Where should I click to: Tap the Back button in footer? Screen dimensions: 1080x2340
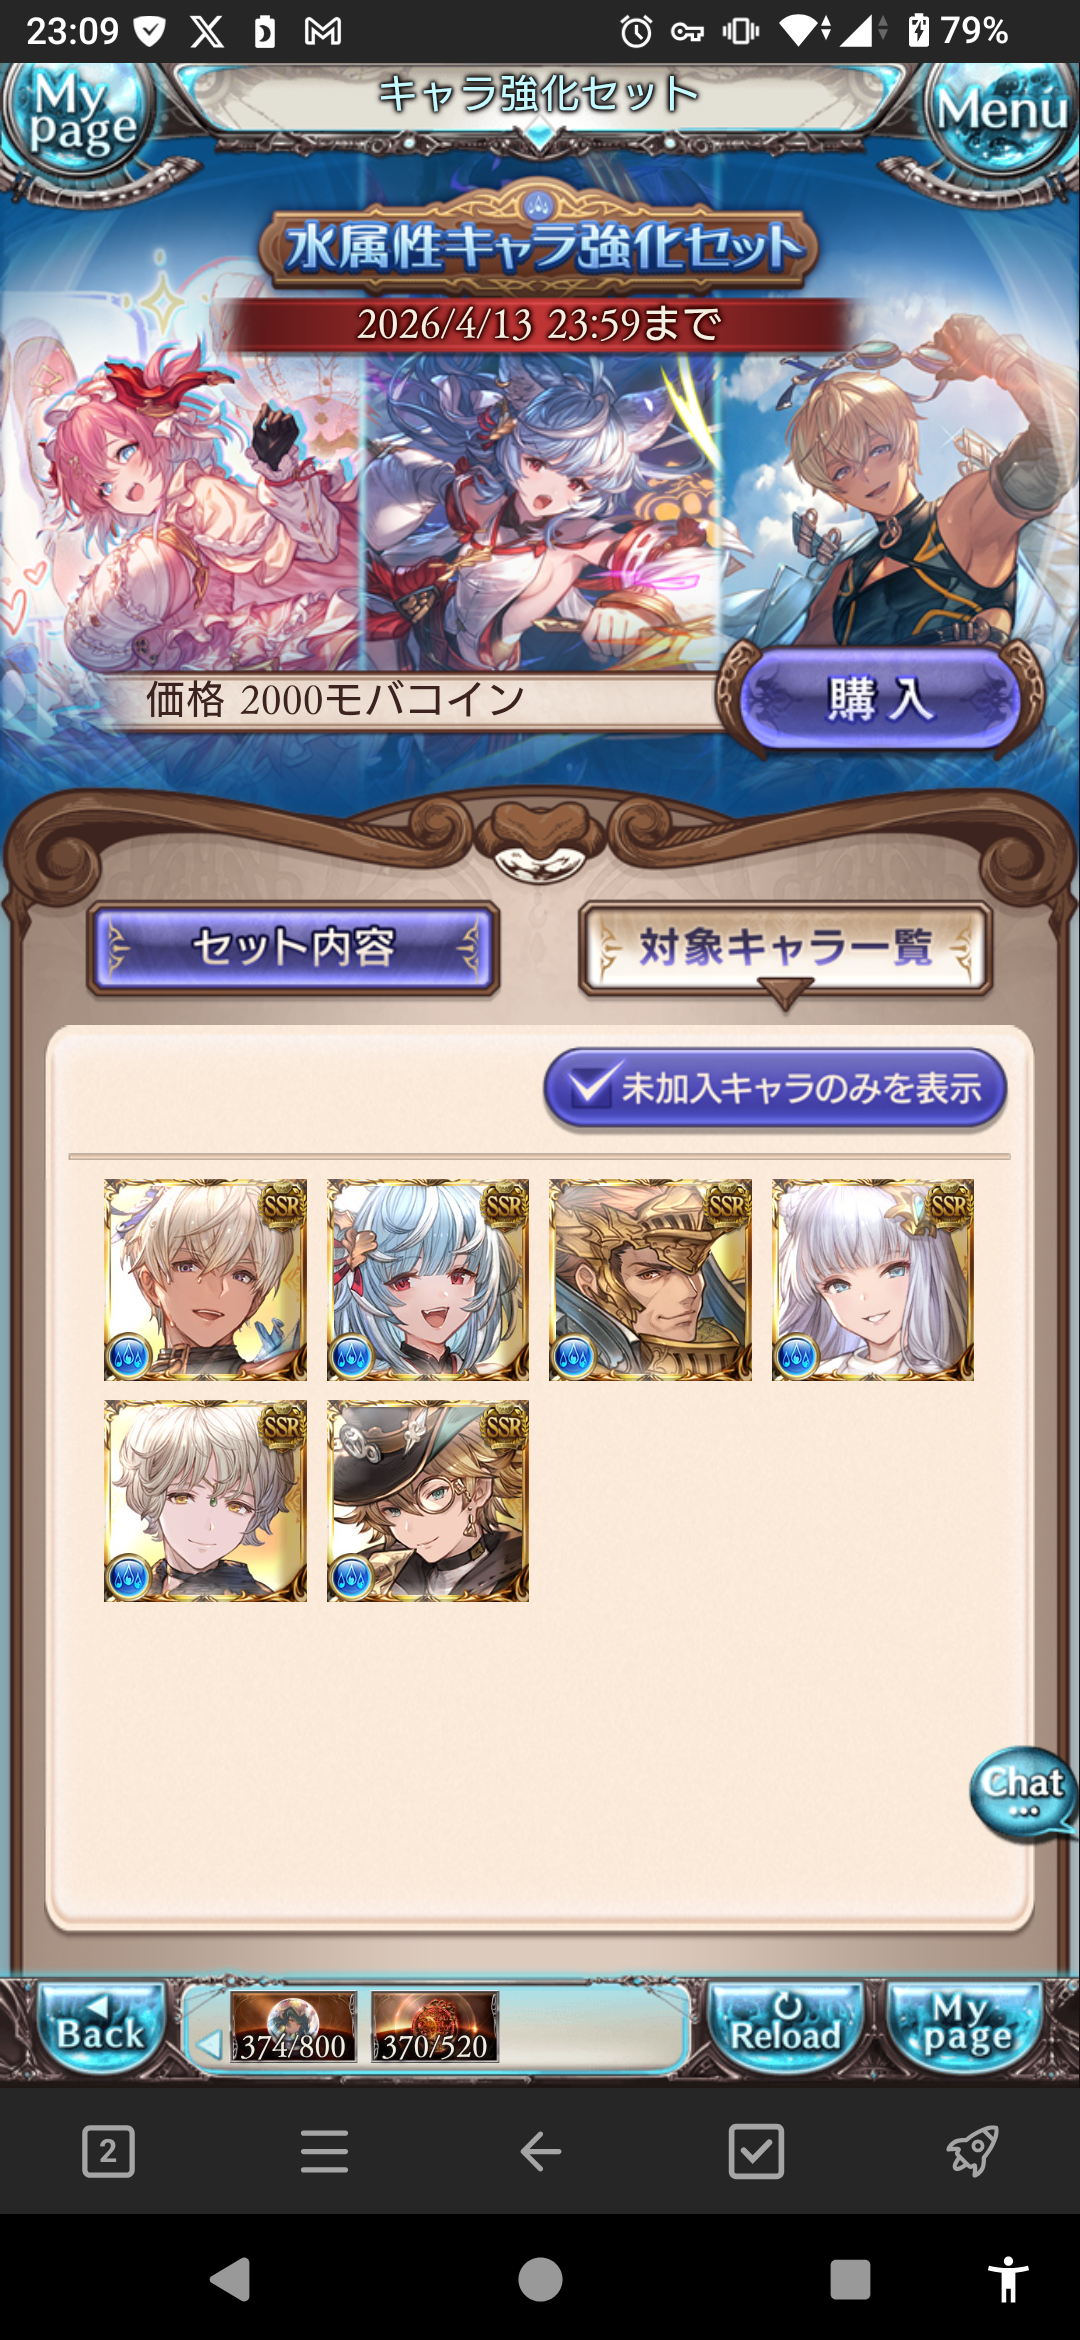coord(100,2026)
